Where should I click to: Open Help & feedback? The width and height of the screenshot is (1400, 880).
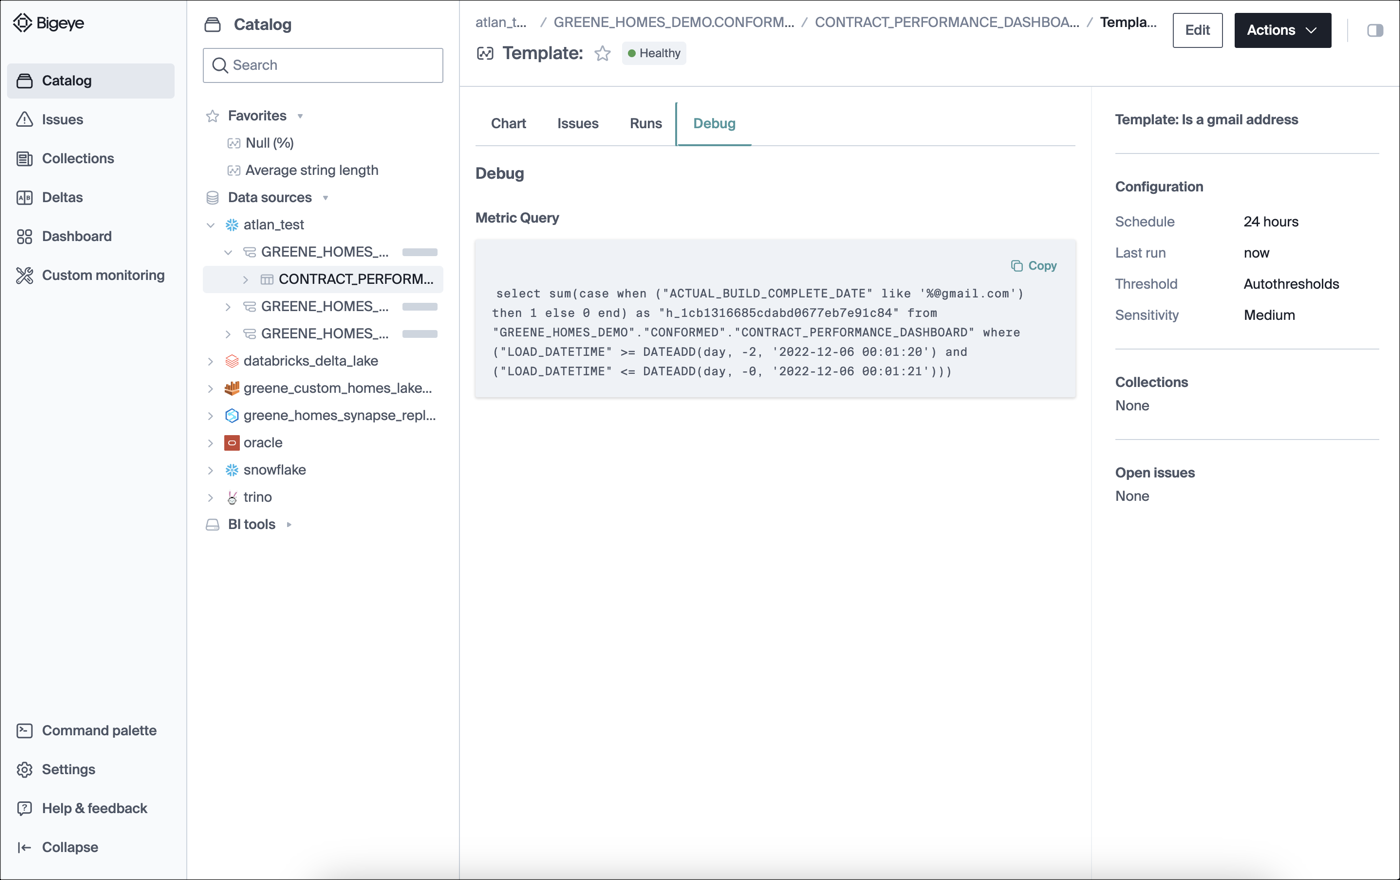click(x=90, y=809)
